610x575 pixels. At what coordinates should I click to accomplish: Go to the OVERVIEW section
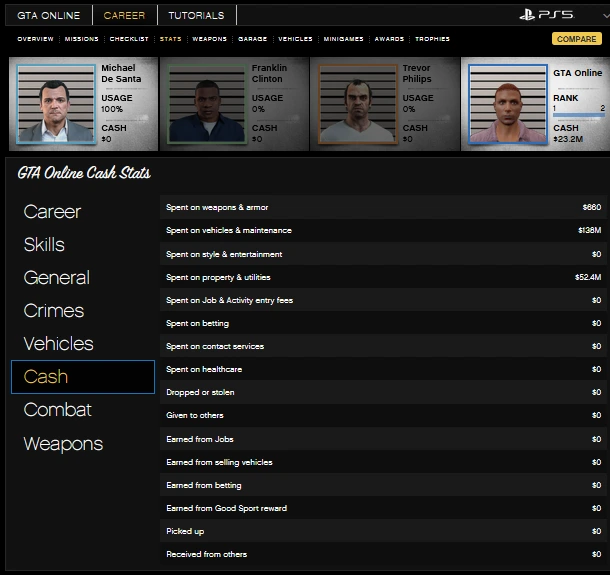point(35,39)
